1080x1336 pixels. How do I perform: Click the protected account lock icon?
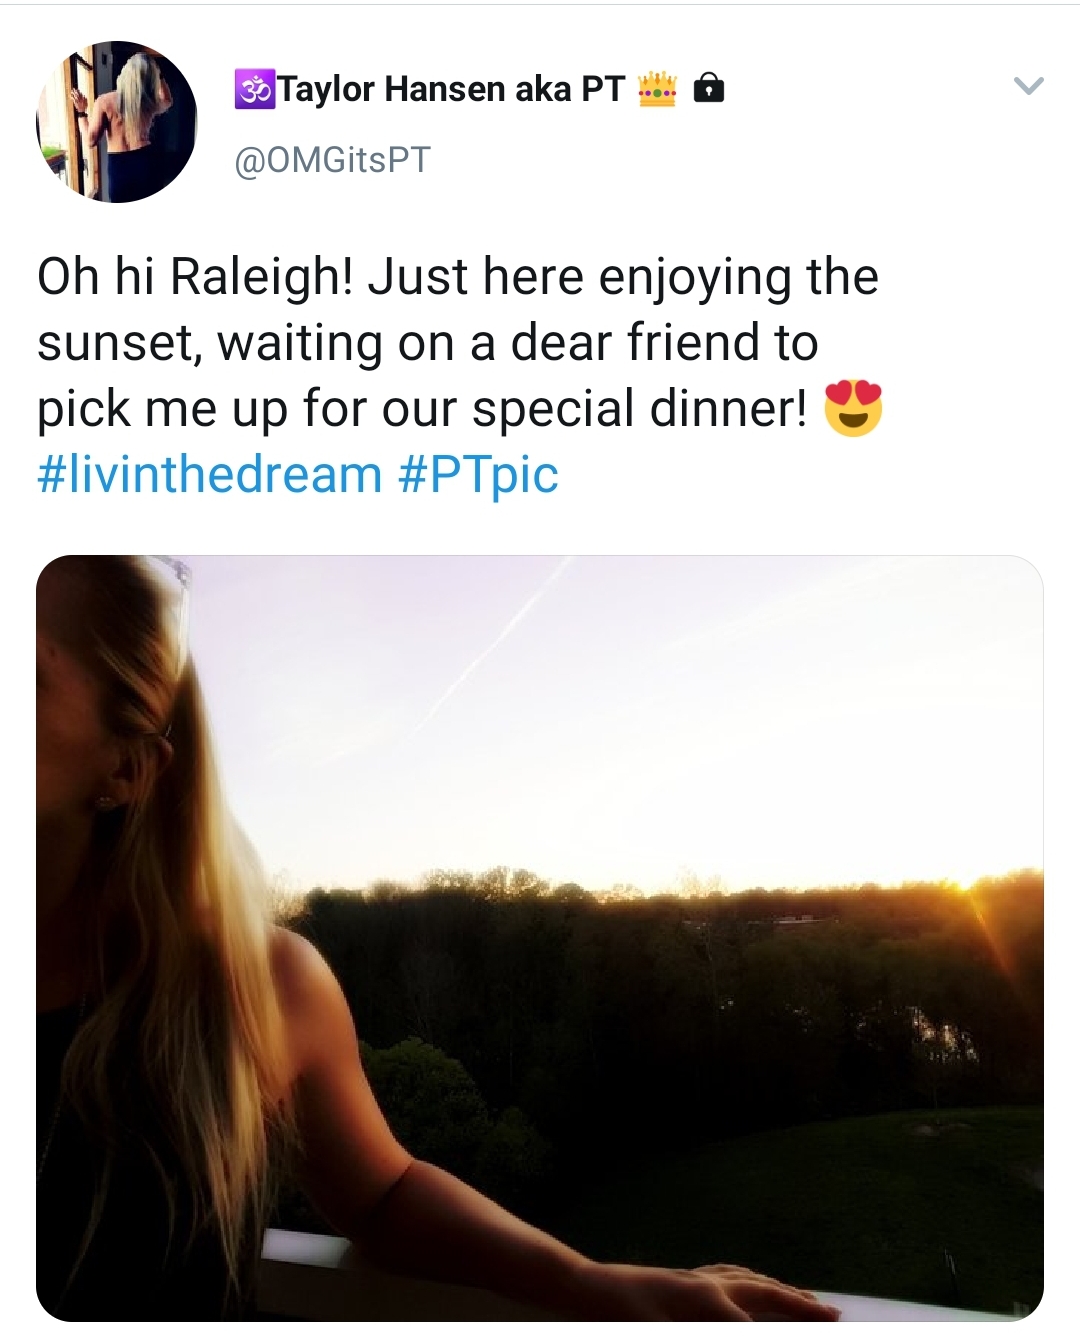(708, 89)
